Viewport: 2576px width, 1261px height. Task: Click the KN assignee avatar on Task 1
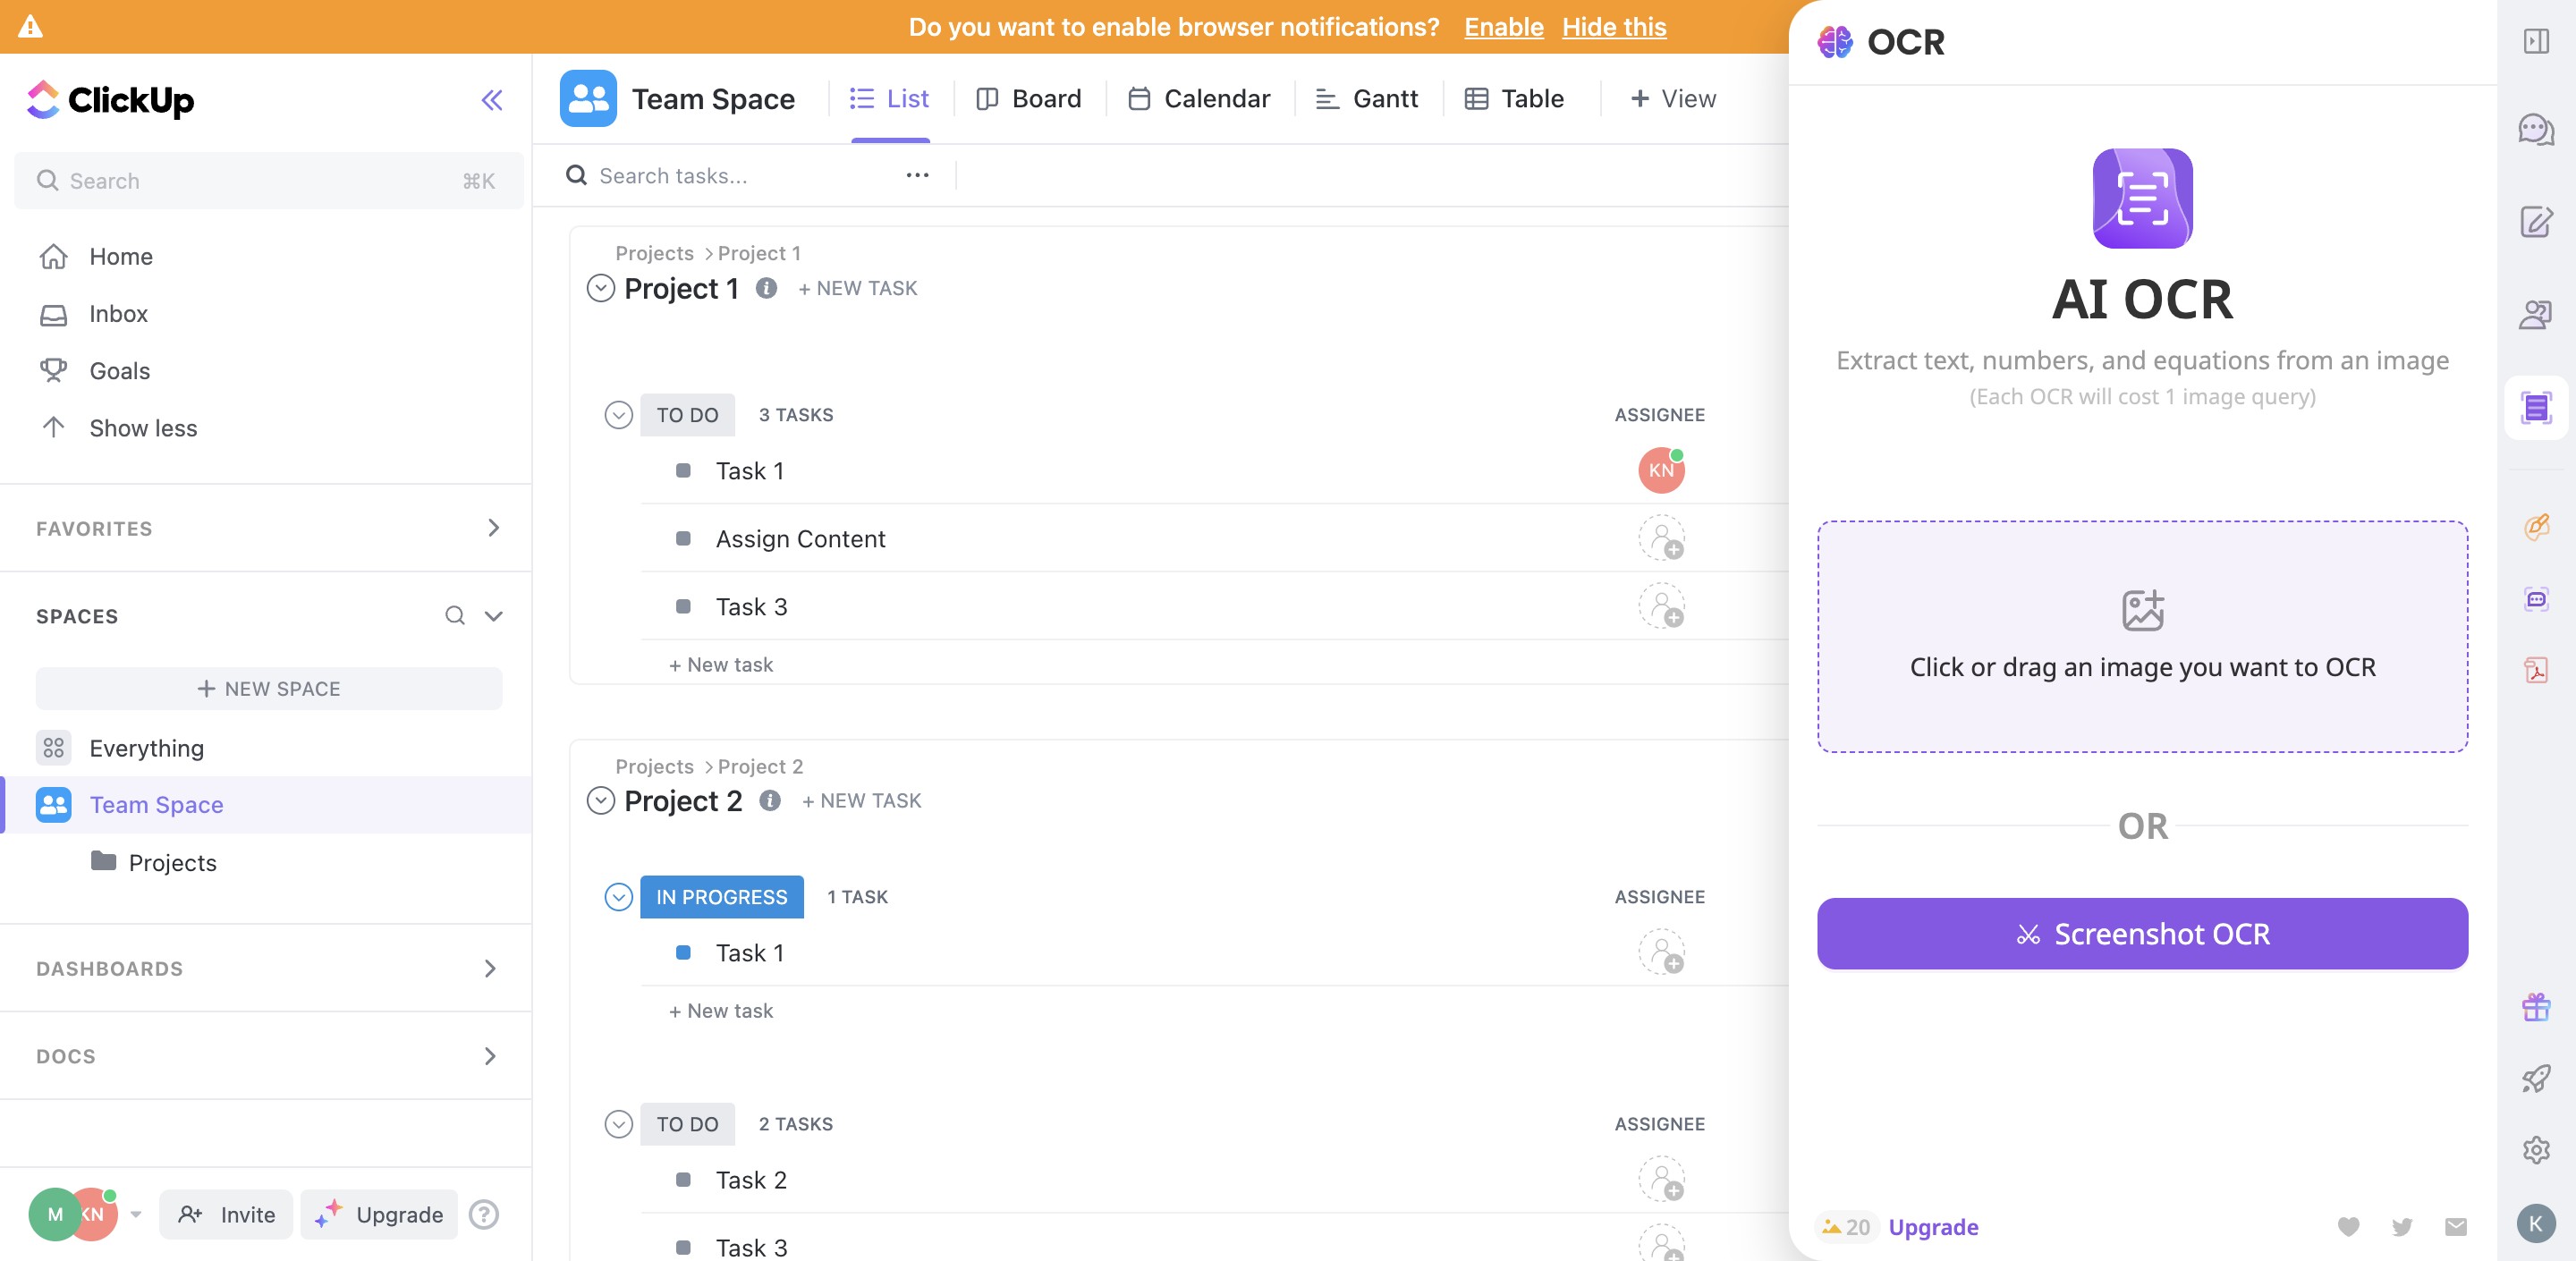[x=1661, y=470]
